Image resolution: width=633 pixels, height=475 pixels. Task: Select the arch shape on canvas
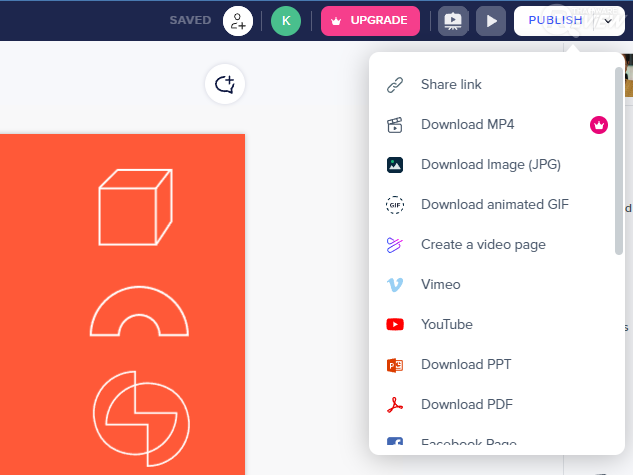point(139,311)
